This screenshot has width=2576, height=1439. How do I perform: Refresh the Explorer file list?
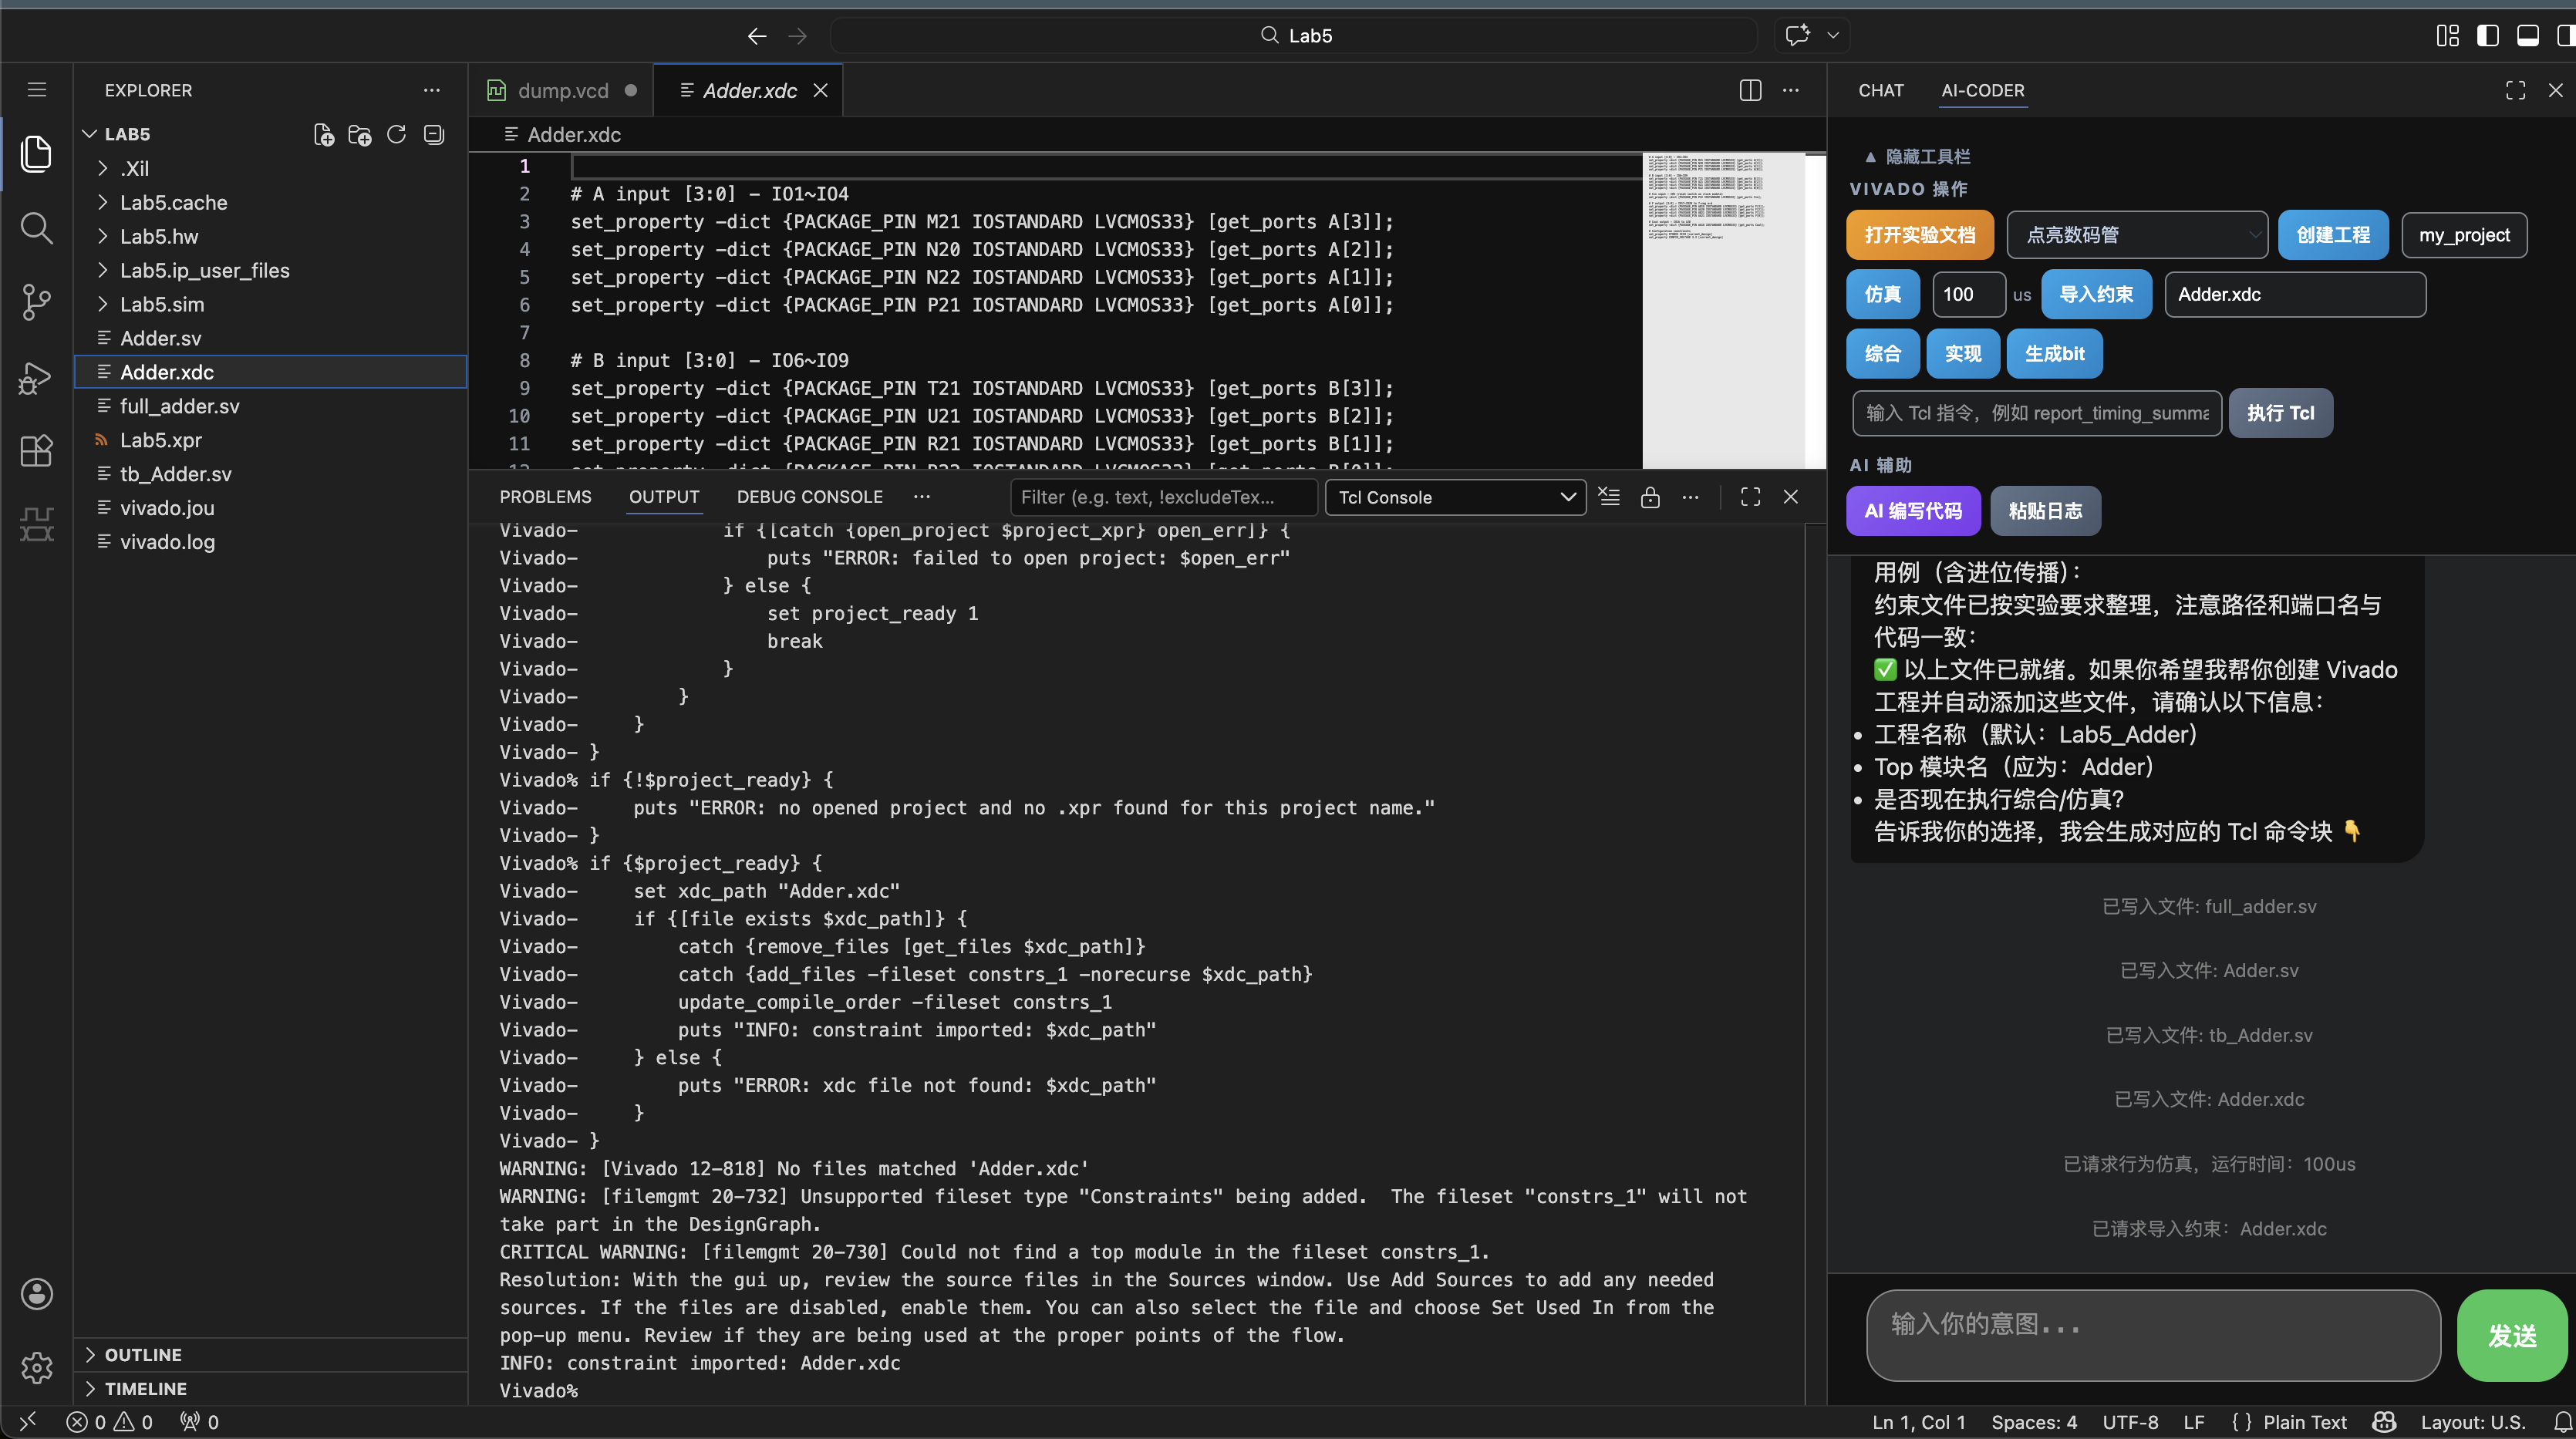point(396,134)
